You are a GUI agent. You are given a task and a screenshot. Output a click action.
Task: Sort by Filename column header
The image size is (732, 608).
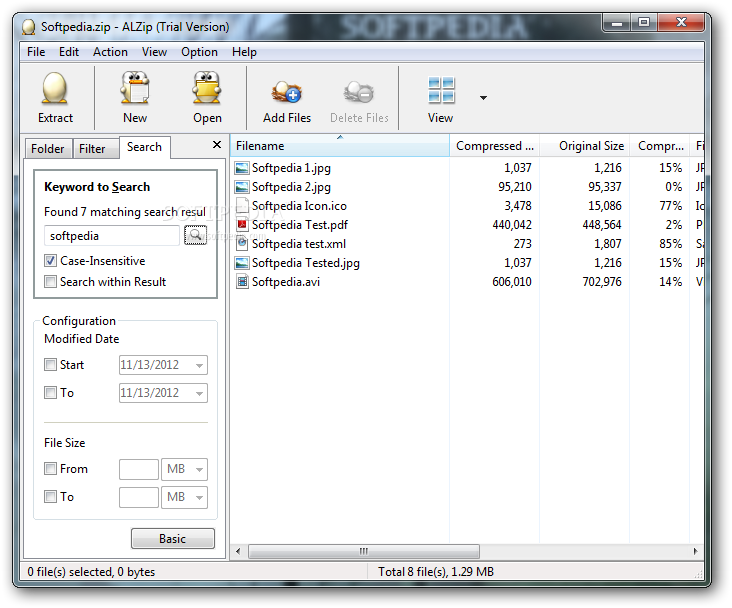coord(340,146)
